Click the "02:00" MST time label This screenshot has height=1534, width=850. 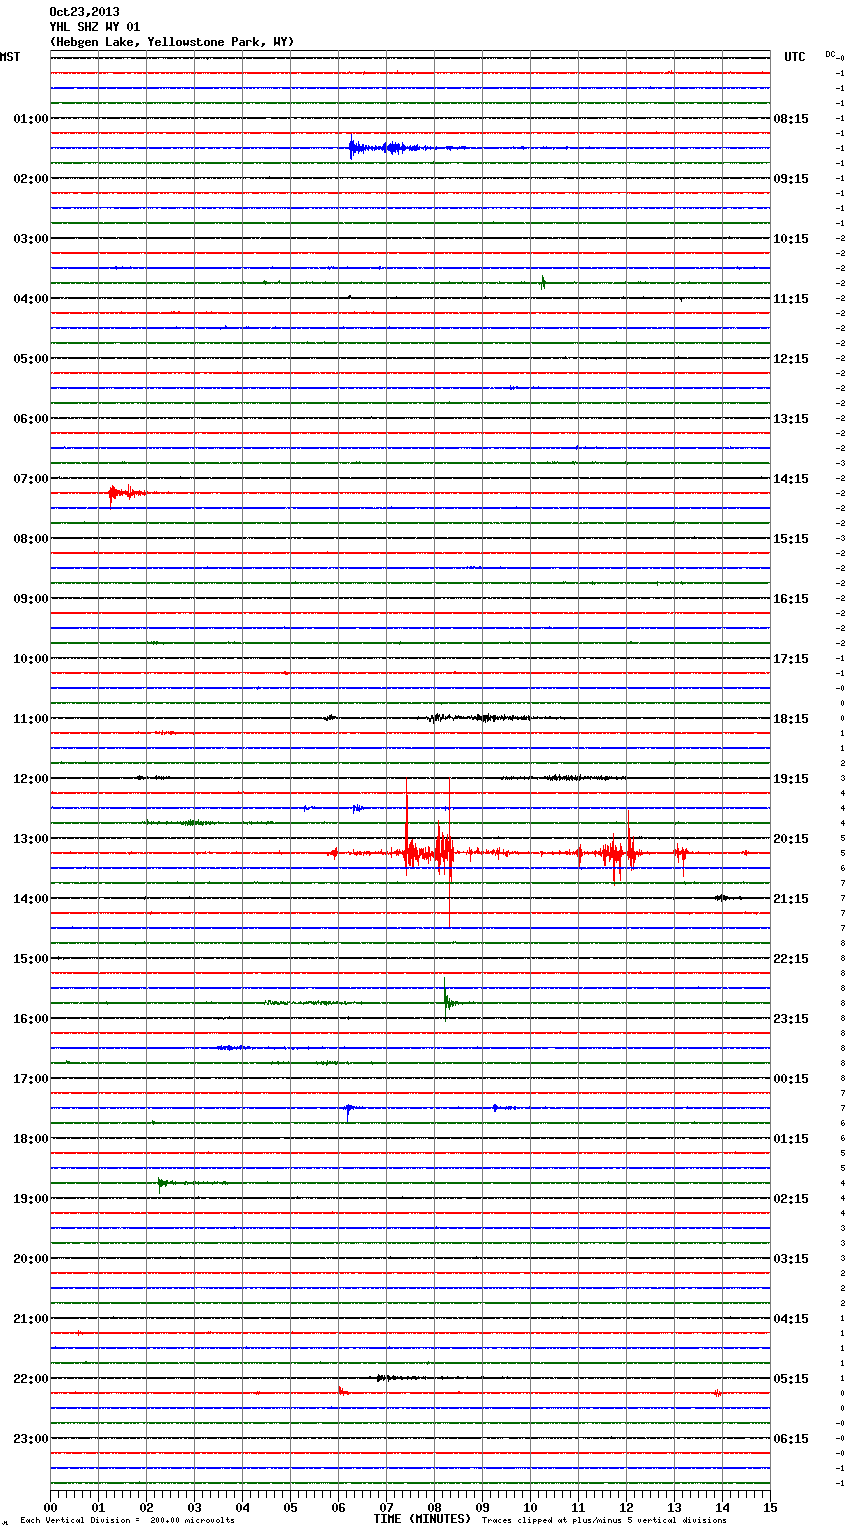pos(31,179)
